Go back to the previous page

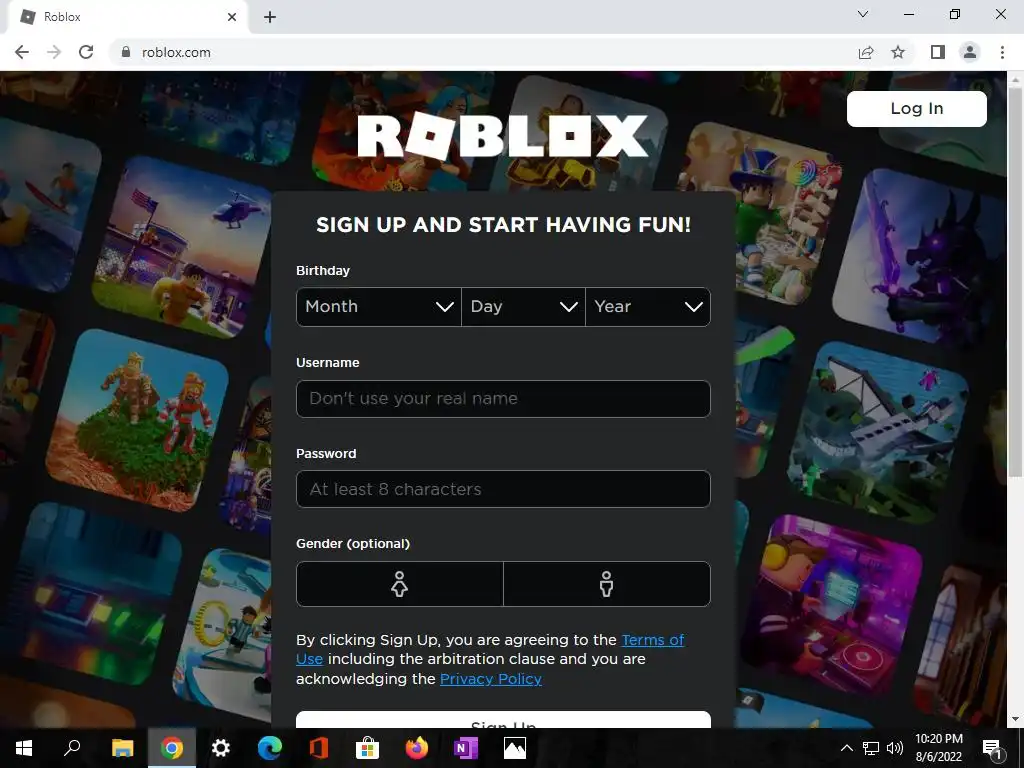tap(22, 52)
